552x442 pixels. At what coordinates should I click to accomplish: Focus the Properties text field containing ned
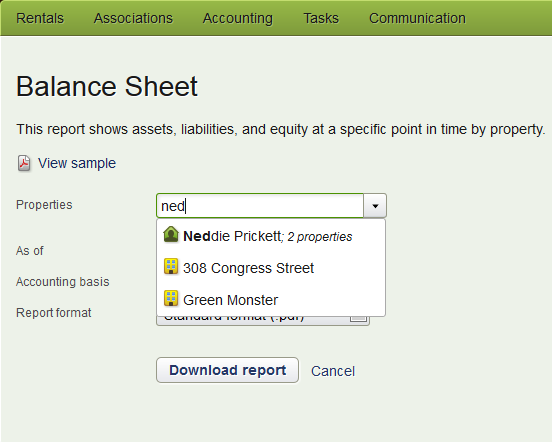[260, 206]
